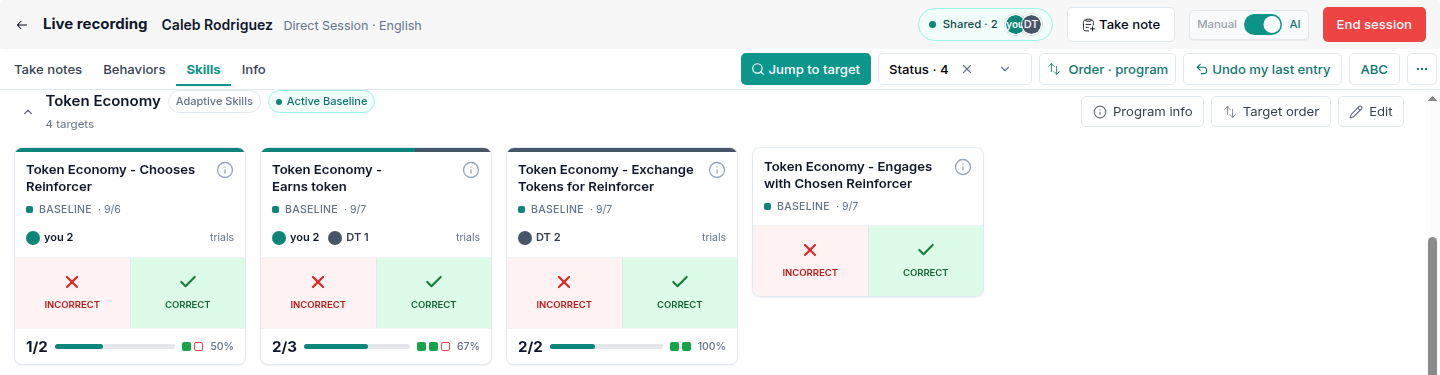Viewport: 1440px width, 375px height.
Task: Open info for Chooses Reinforcer target
Action: point(225,170)
